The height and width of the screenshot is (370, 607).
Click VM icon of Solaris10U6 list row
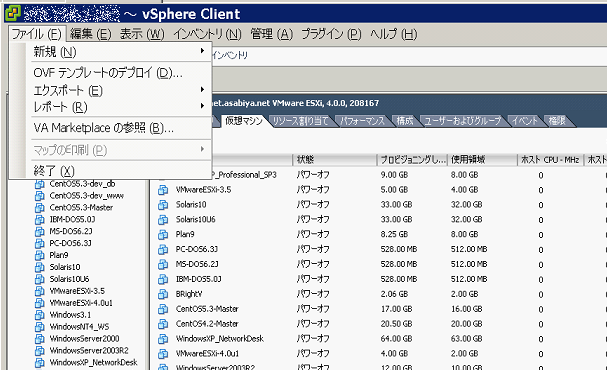click(163, 220)
